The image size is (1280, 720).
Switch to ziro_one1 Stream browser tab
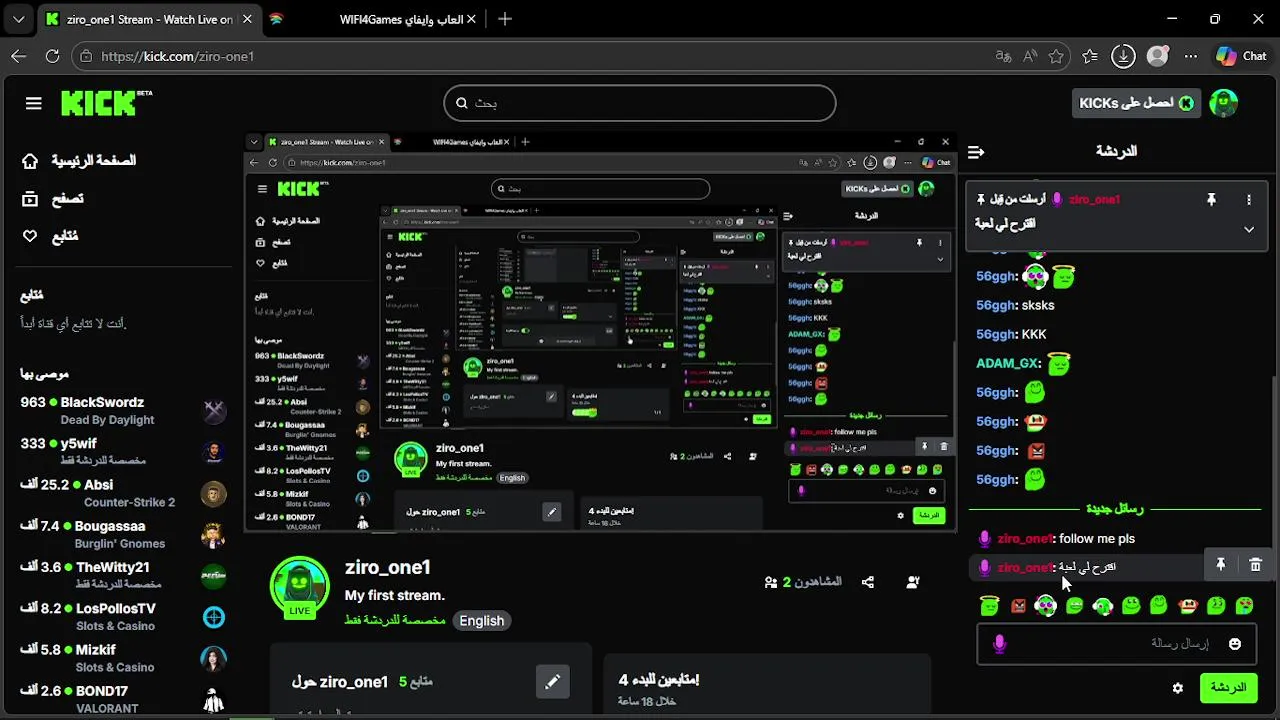[x=148, y=19]
